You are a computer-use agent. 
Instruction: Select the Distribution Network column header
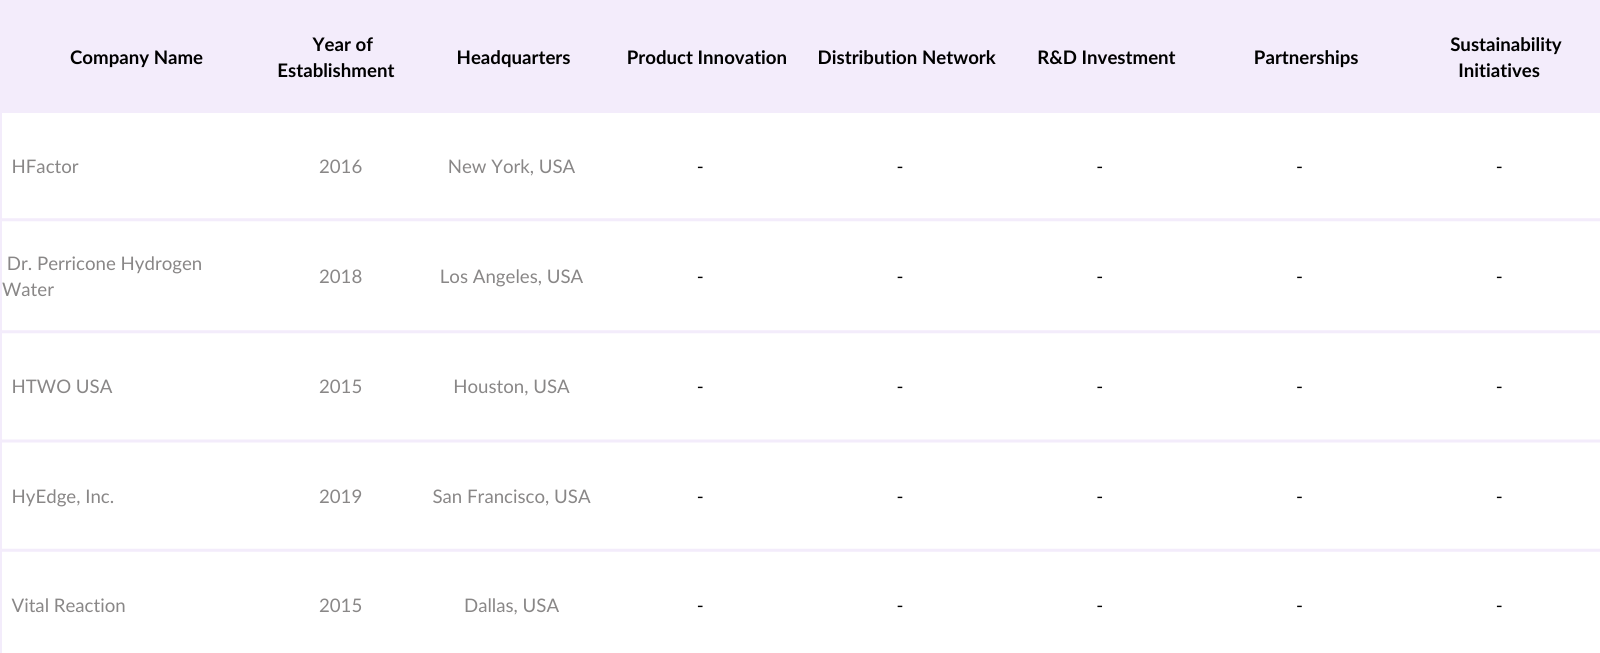click(906, 57)
